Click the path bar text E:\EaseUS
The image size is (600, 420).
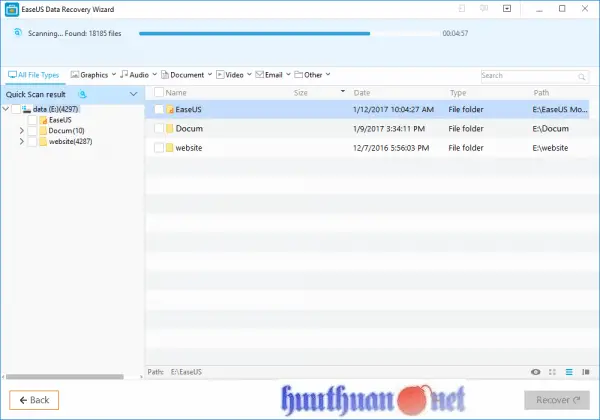(186, 372)
